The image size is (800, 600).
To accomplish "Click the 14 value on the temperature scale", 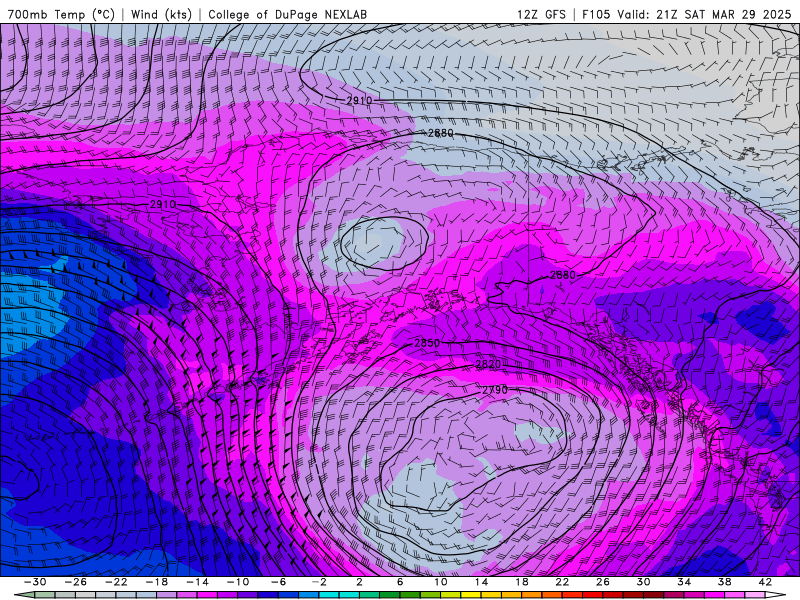I will pos(481,582).
